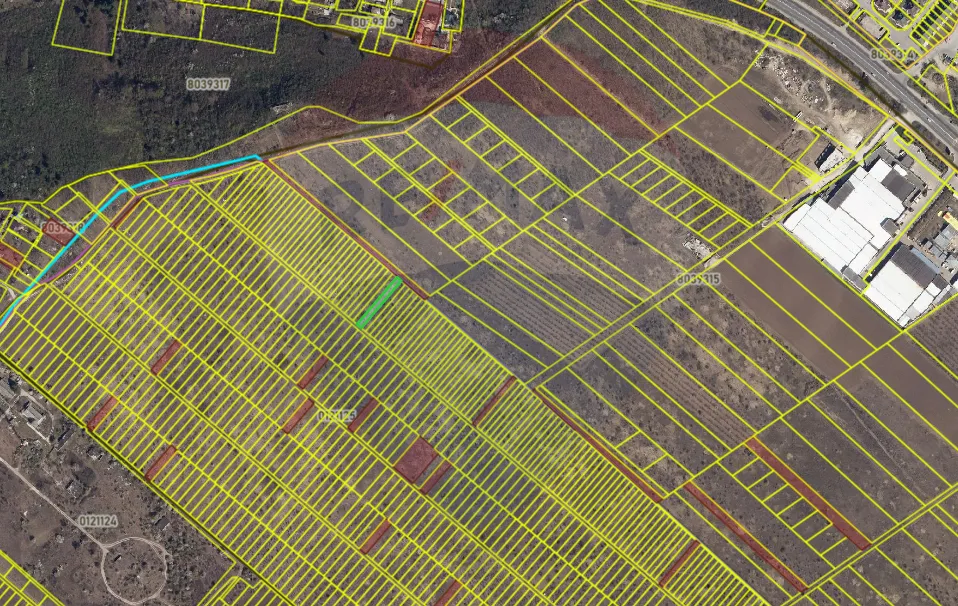
Task: Select the red parcel under the 8039318 label
Action: coord(58,234)
